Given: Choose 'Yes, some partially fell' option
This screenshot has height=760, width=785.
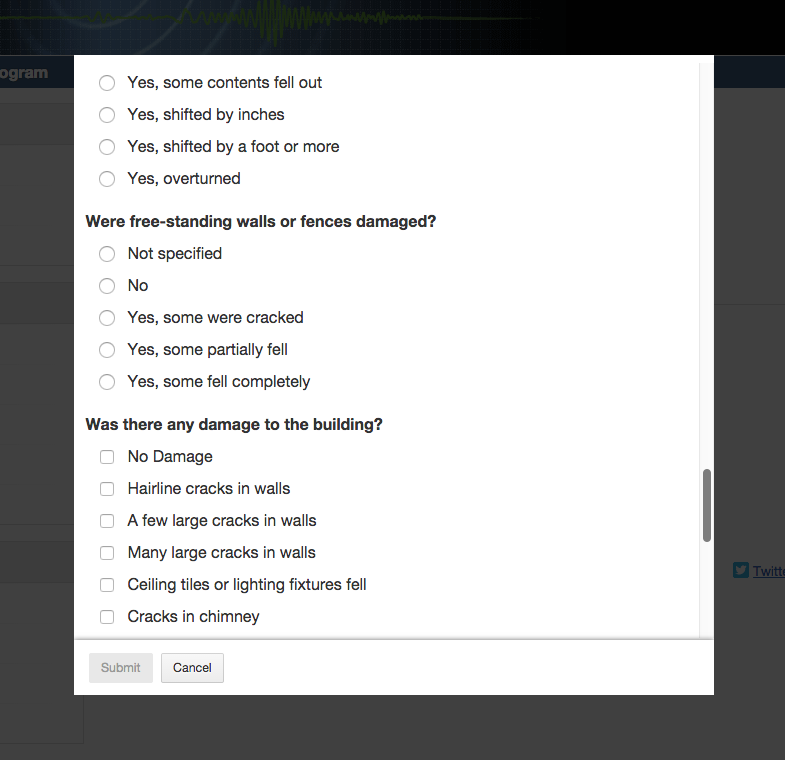Looking at the screenshot, I should [x=107, y=350].
